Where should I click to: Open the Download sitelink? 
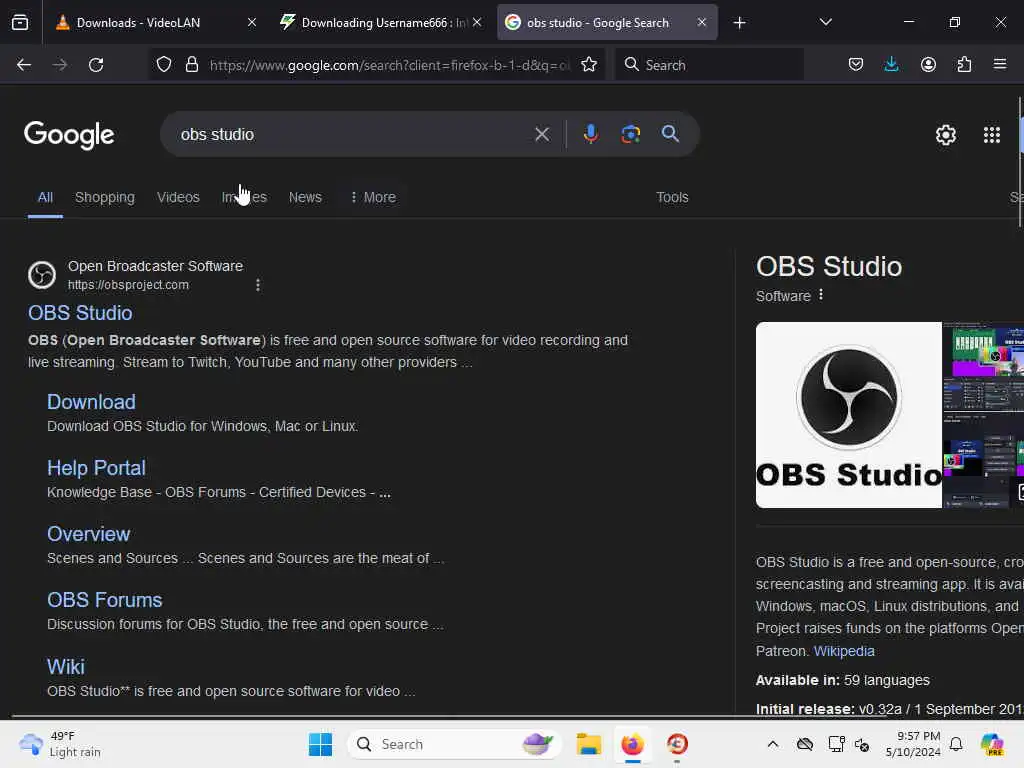(91, 402)
